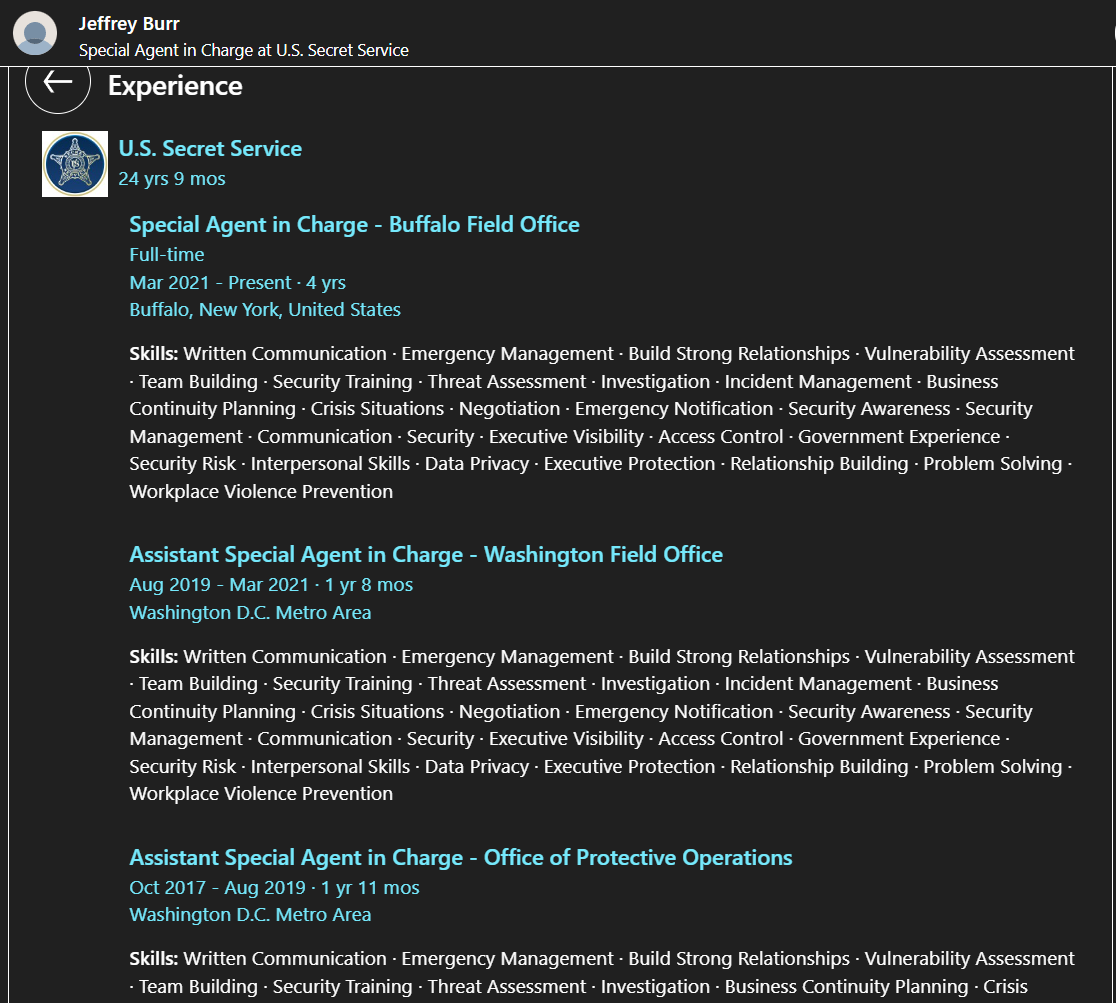Click the back arrow beside Experience
The width and height of the screenshot is (1116, 1003).
coord(58,82)
